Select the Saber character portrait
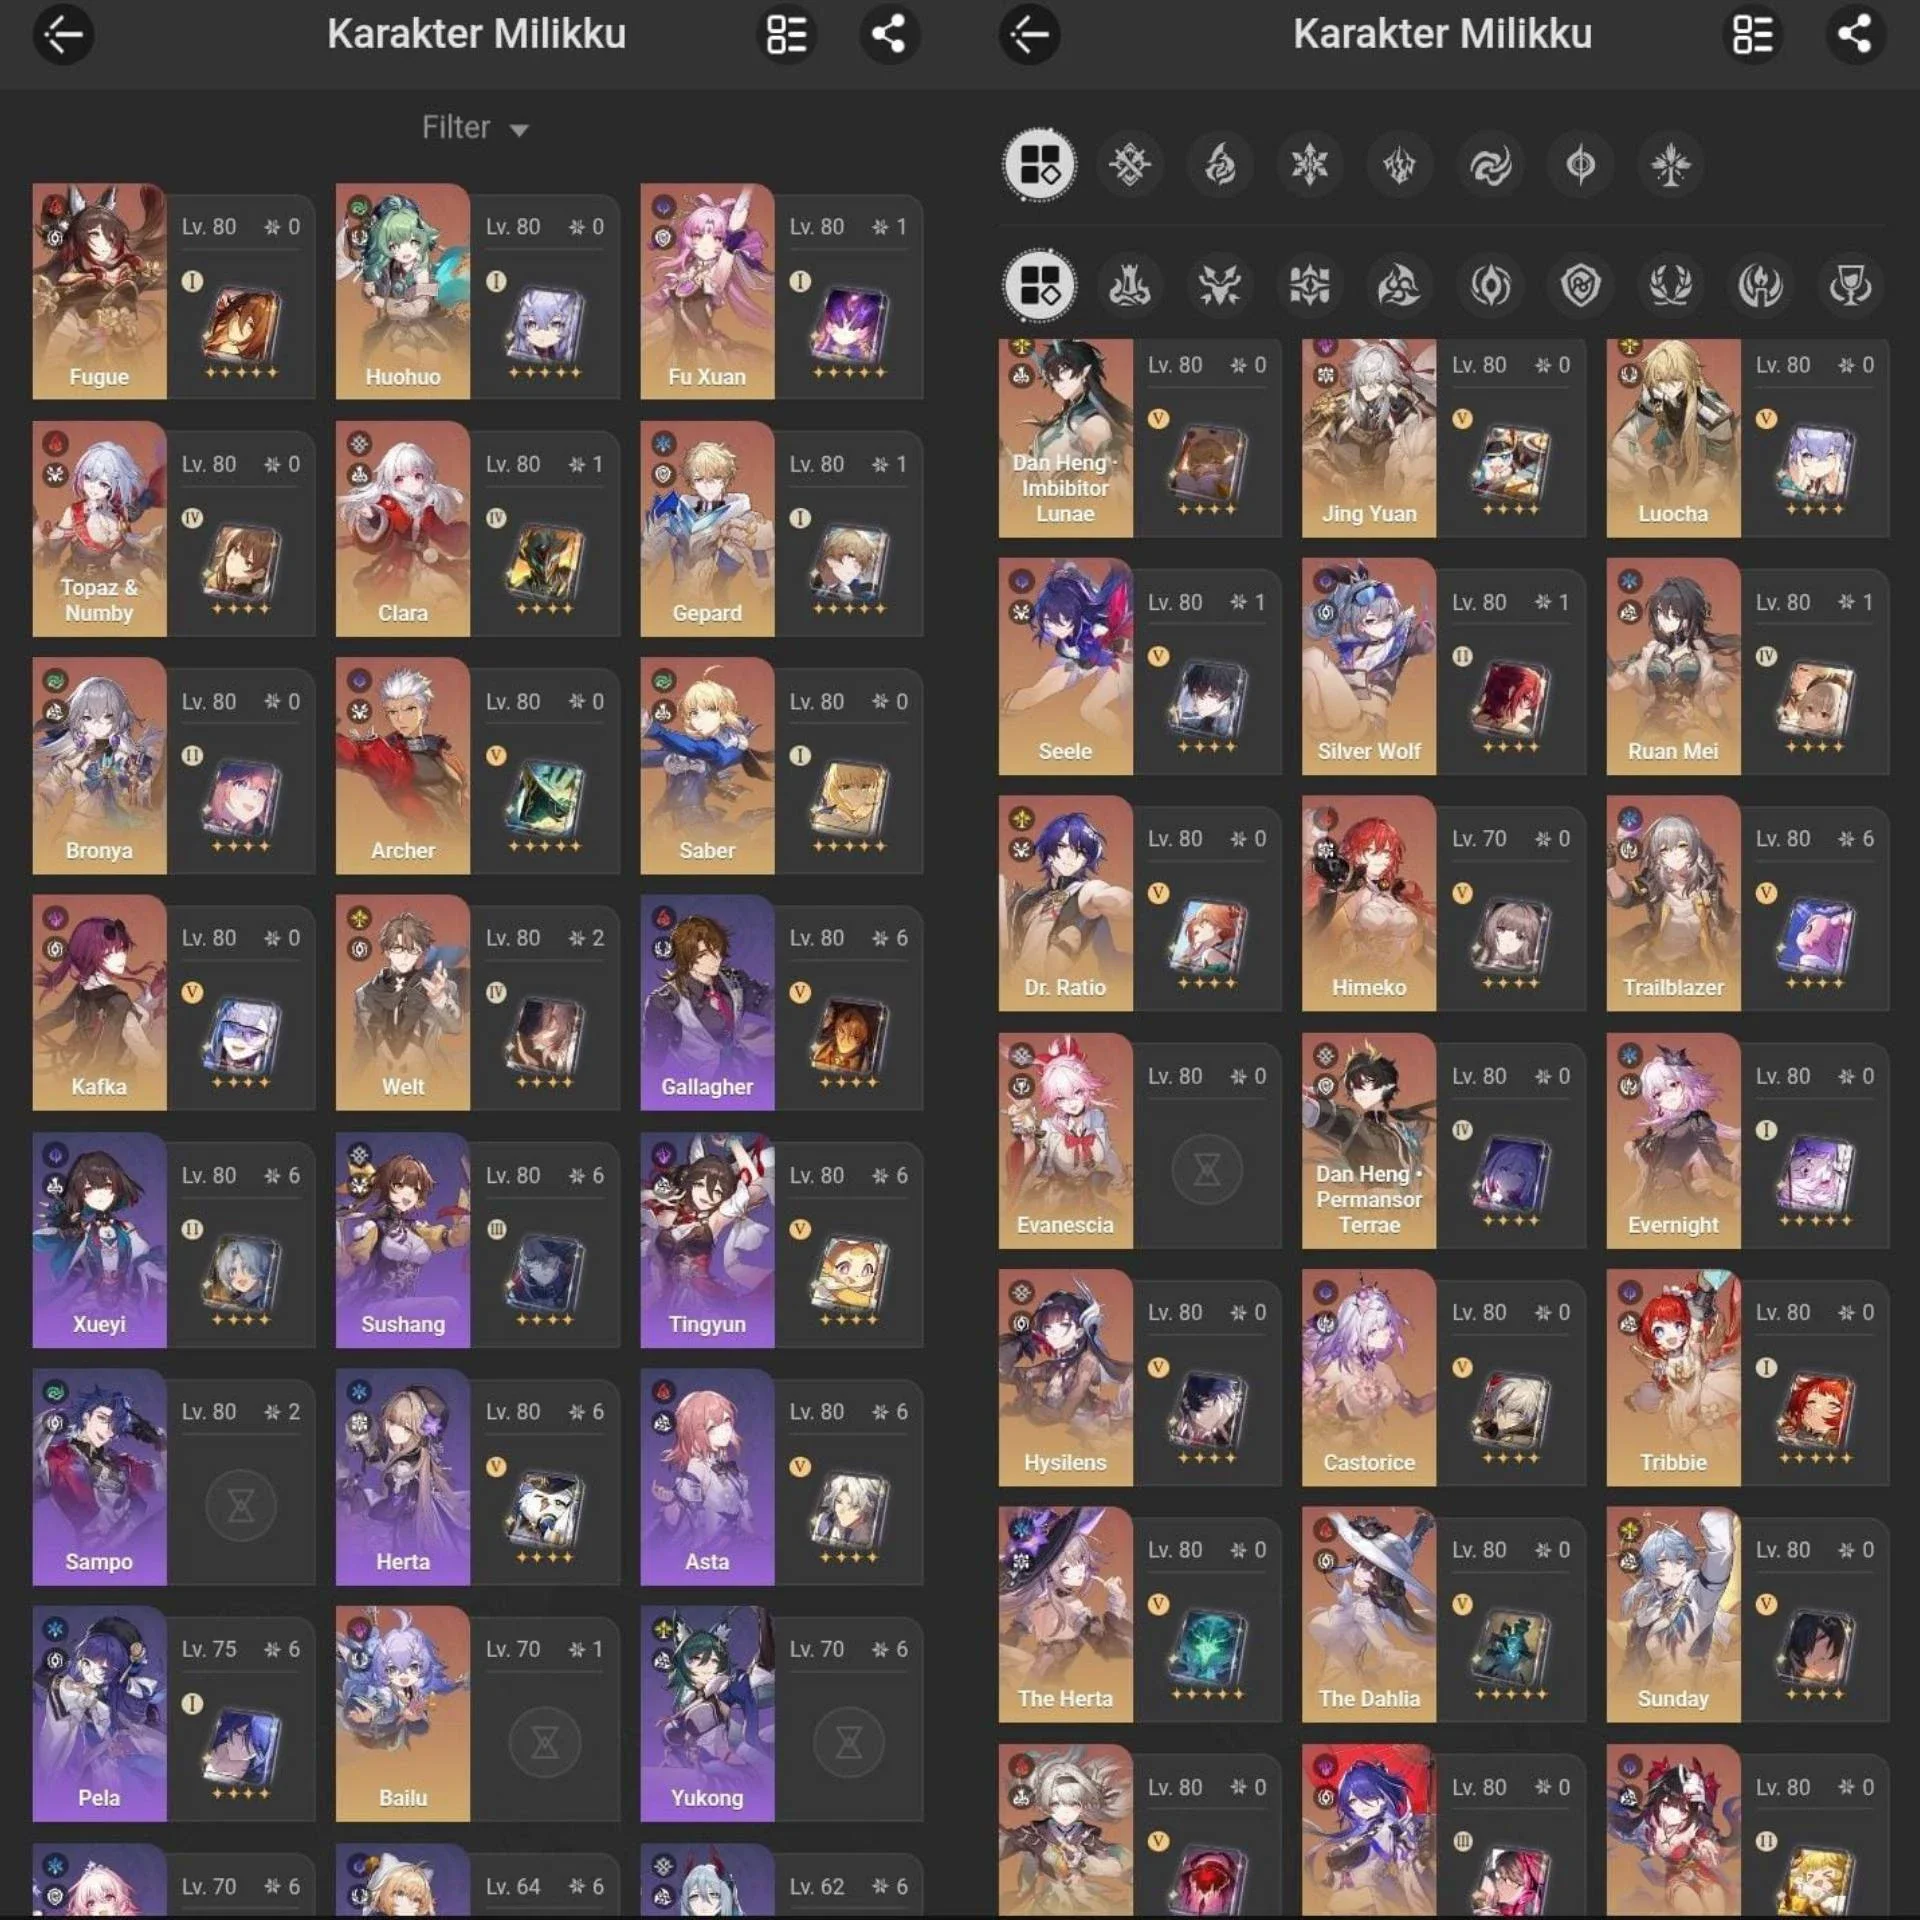The width and height of the screenshot is (1920, 1920). (x=707, y=766)
